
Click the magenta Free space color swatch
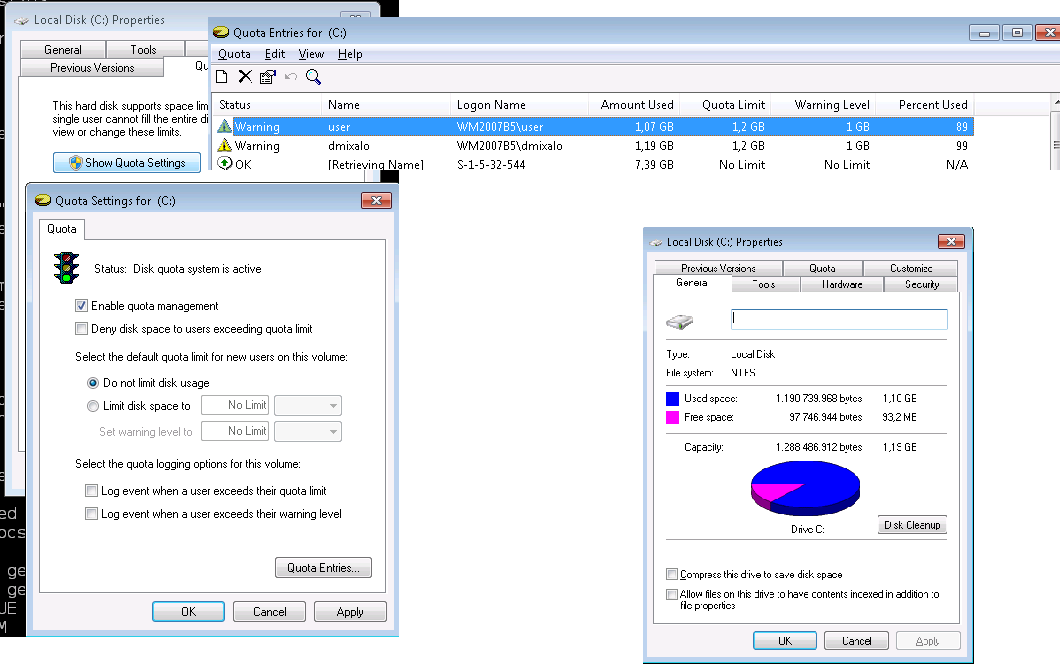672,417
